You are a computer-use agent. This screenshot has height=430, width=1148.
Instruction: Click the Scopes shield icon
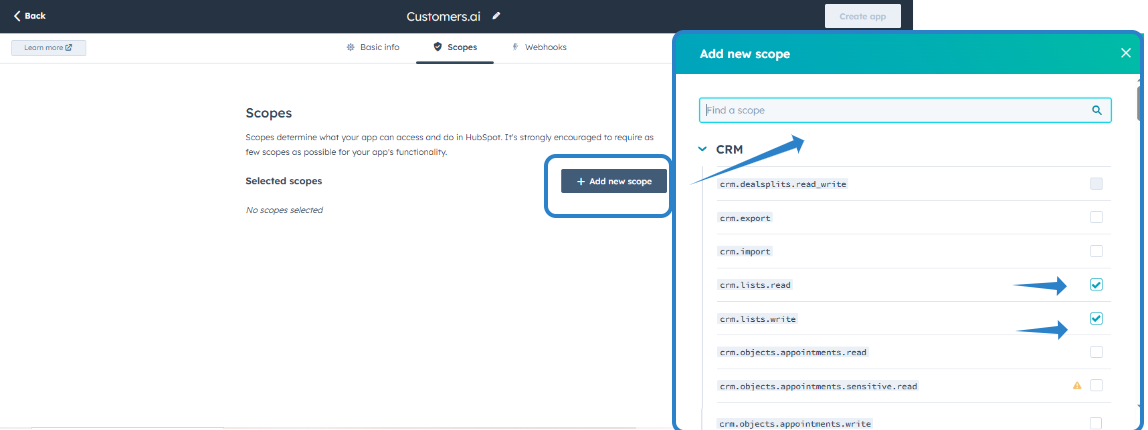(x=438, y=47)
